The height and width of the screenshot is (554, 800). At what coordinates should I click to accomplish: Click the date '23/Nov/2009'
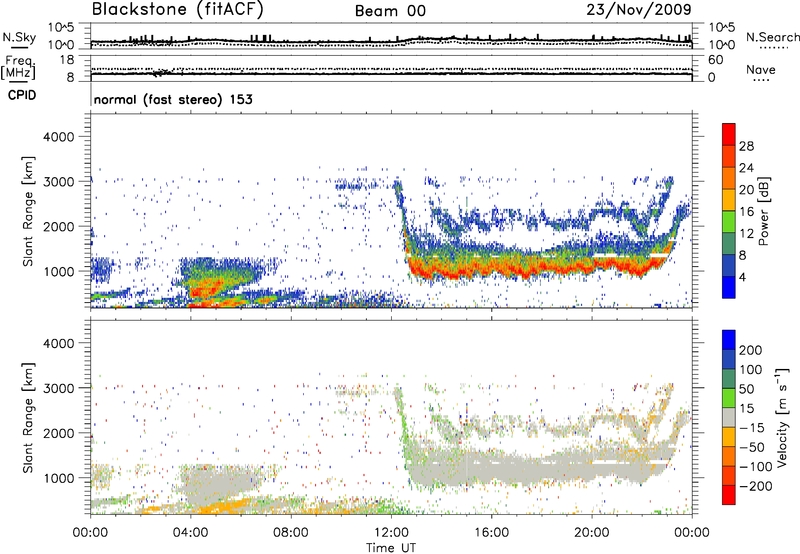[639, 9]
